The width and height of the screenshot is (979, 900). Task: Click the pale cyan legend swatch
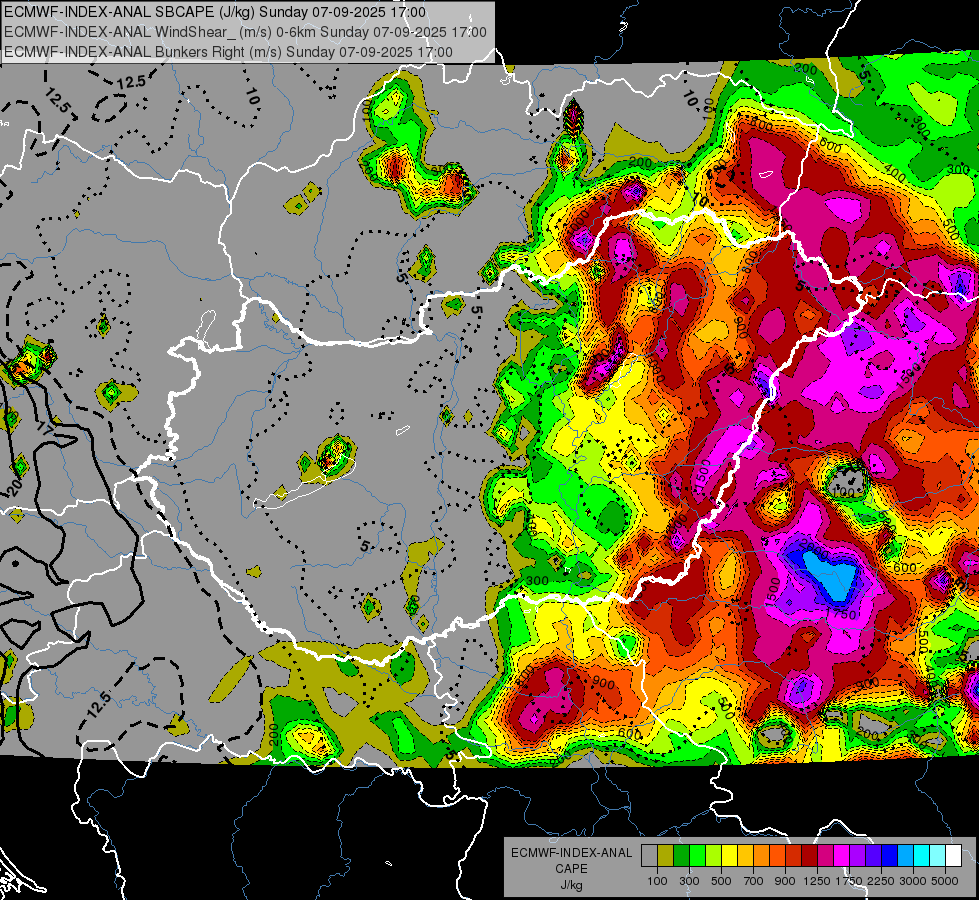(938, 855)
